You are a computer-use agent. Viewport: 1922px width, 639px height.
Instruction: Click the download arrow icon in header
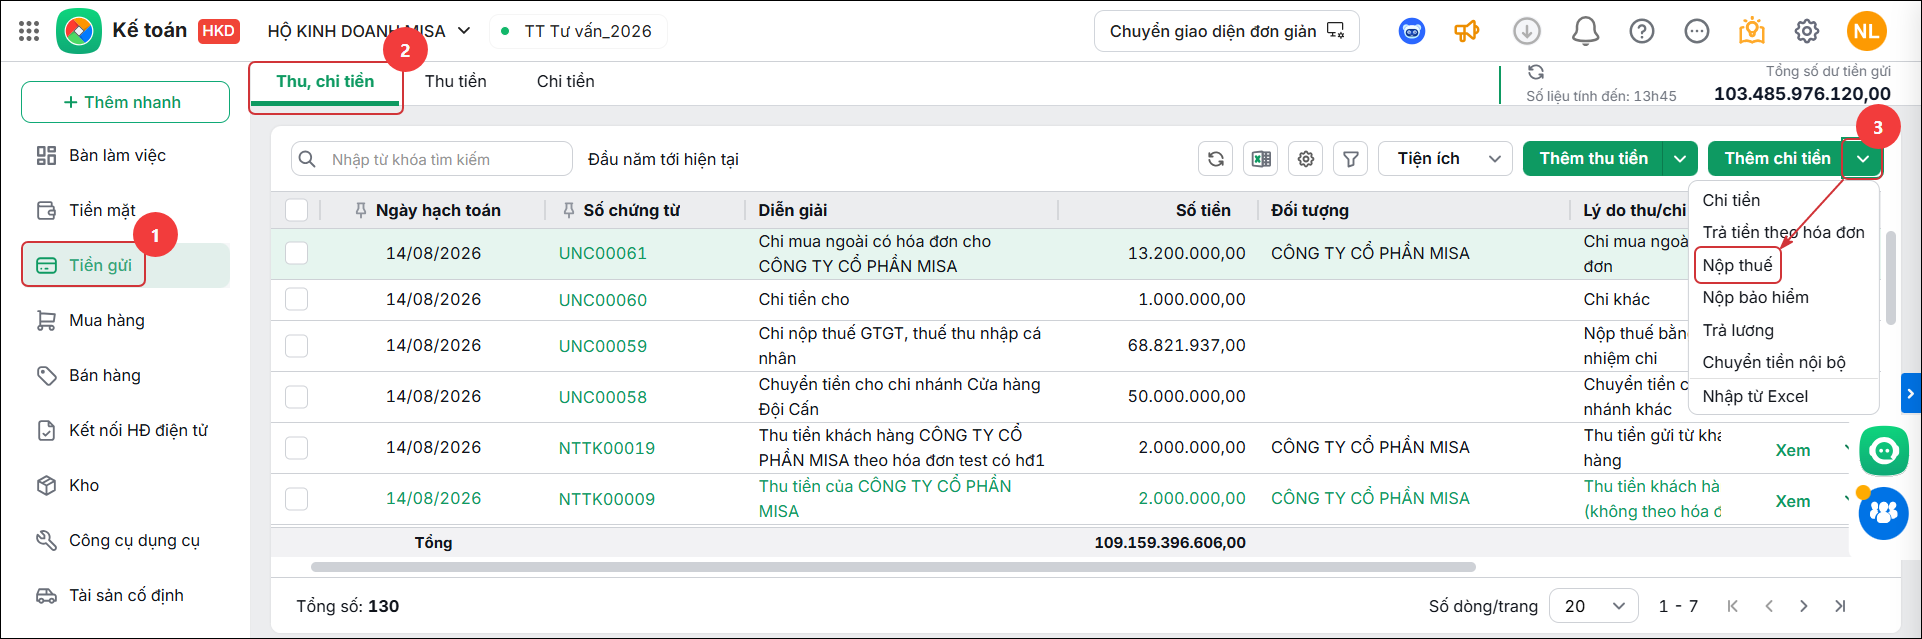click(1526, 31)
